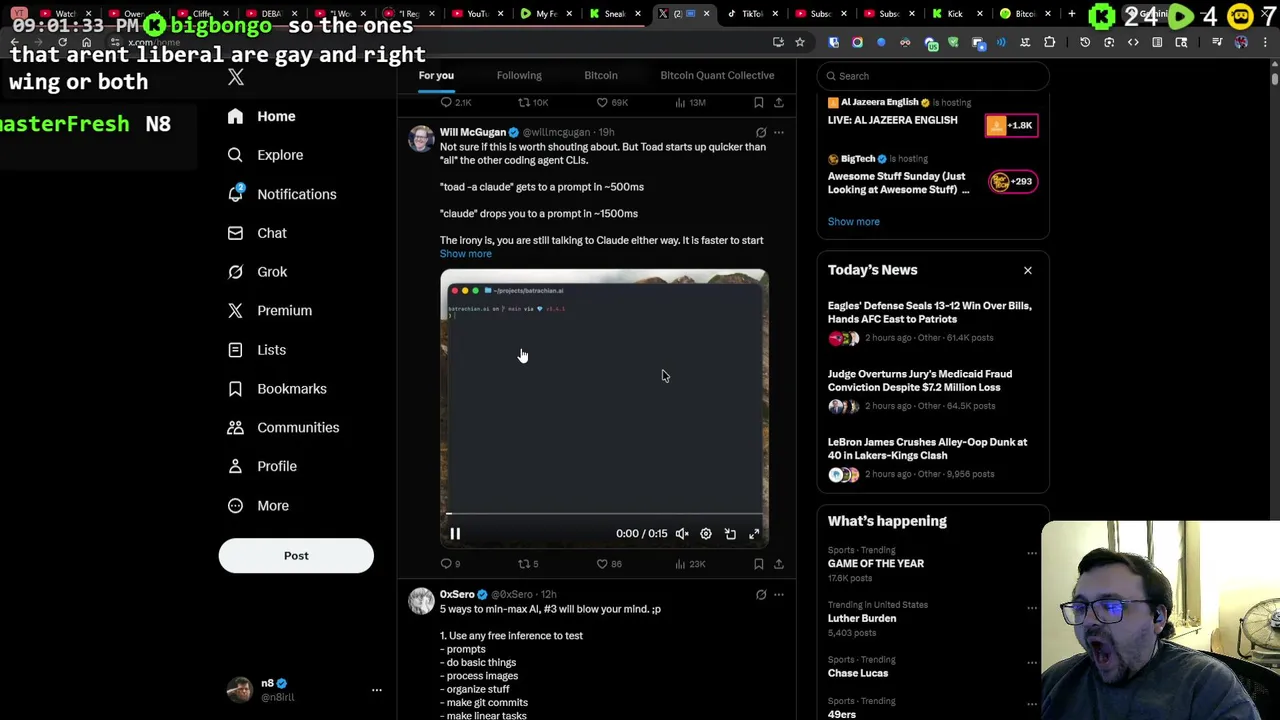Click the Search input field
Viewport: 1280px width, 720px height.
(x=933, y=76)
